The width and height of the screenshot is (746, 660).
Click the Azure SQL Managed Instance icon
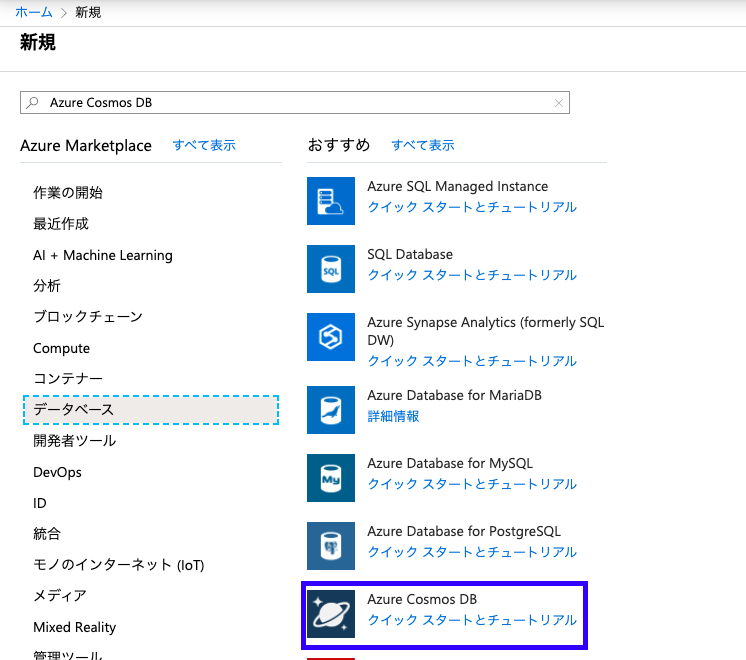pyautogui.click(x=331, y=201)
